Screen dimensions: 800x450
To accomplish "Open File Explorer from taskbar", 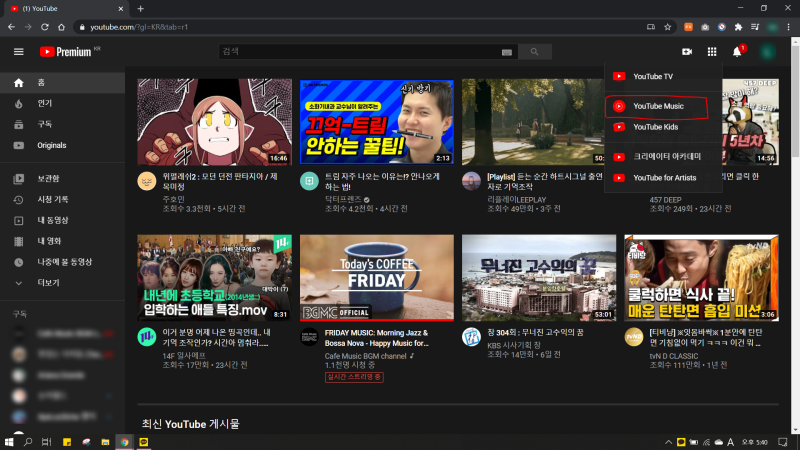I will coord(105,442).
